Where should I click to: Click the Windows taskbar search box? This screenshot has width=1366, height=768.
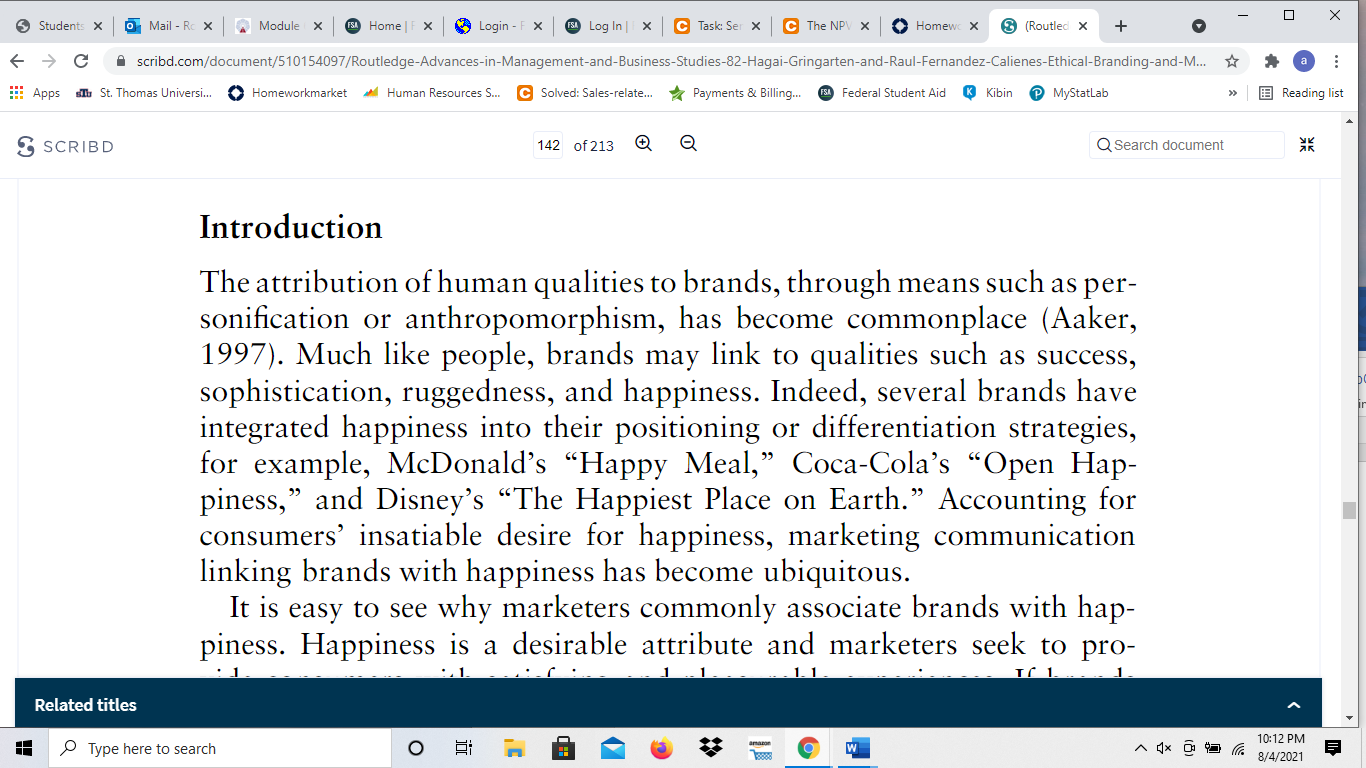[x=220, y=748]
